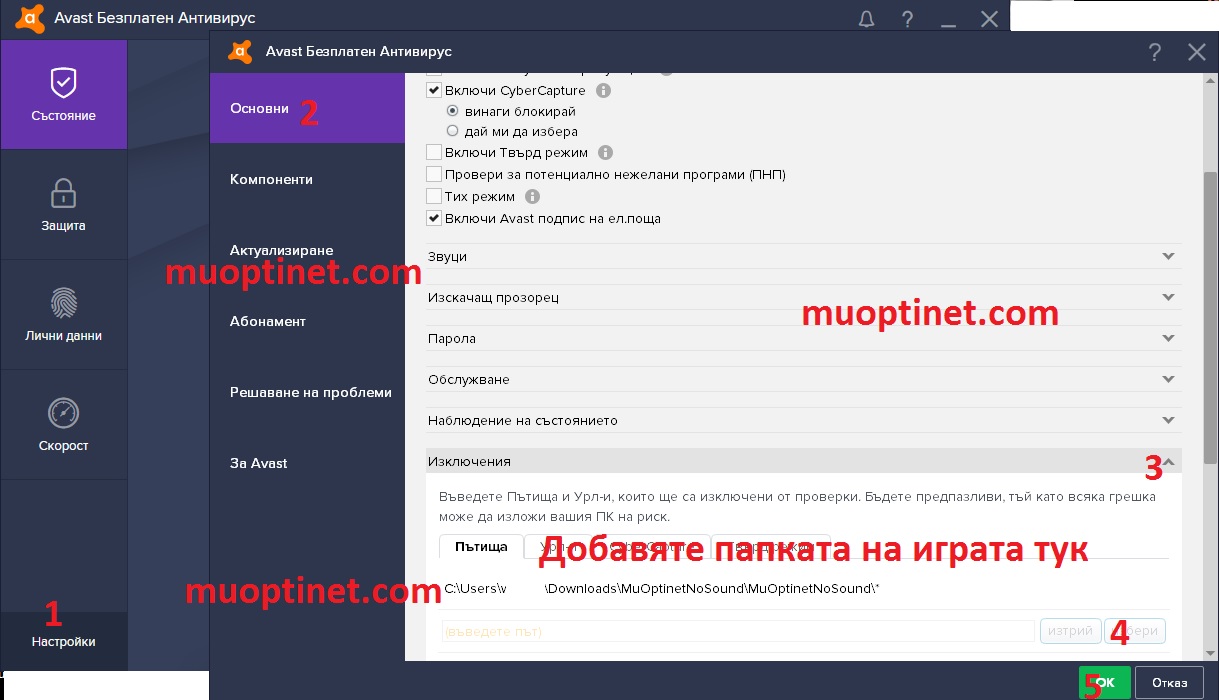Open the Лични данни fingerprint section
Image resolution: width=1219 pixels, height=700 pixels.
[64, 315]
